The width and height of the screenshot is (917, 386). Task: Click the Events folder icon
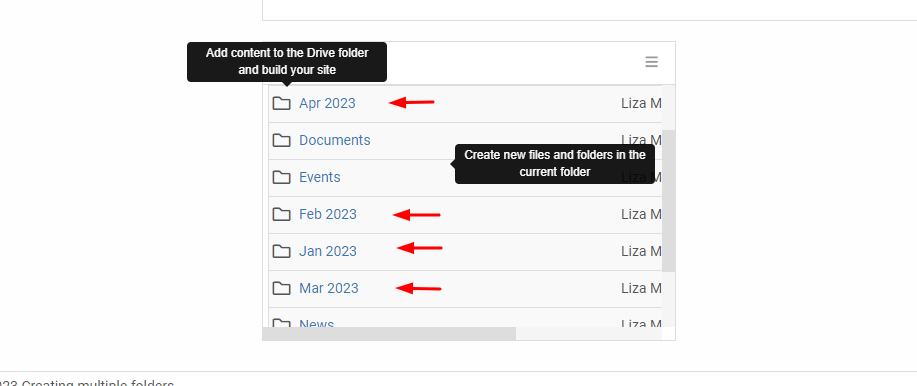(282, 177)
